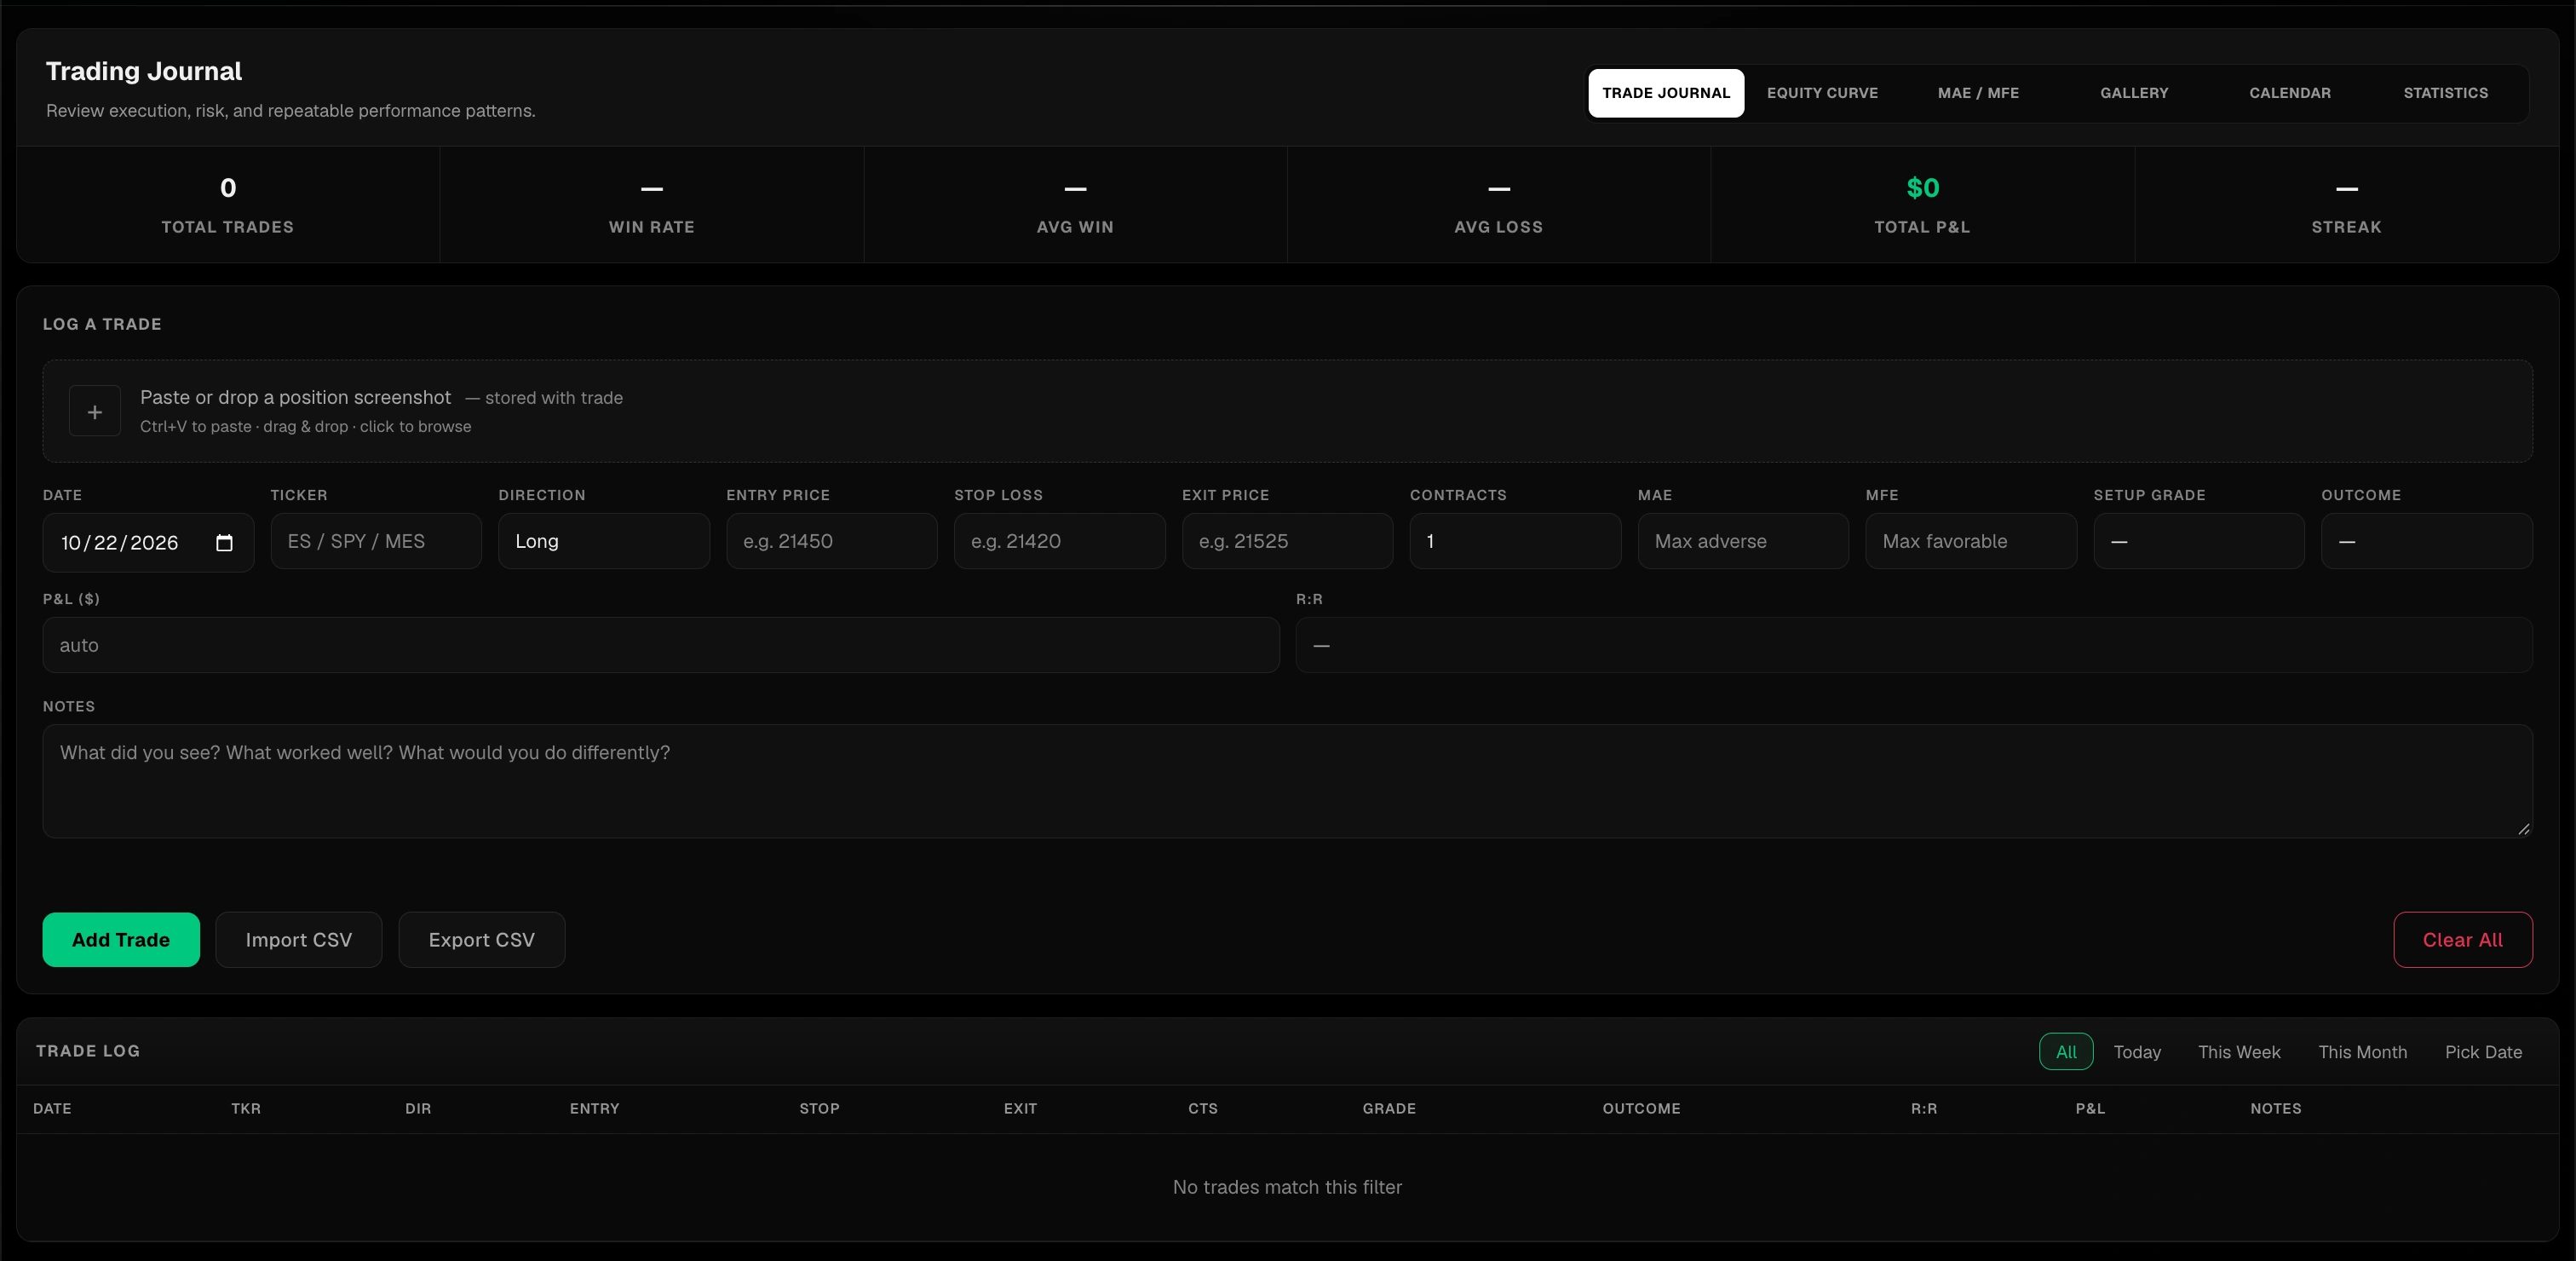Click the DATE column header in trade log
Viewport: 2576px width, 1261px height.
point(52,1108)
